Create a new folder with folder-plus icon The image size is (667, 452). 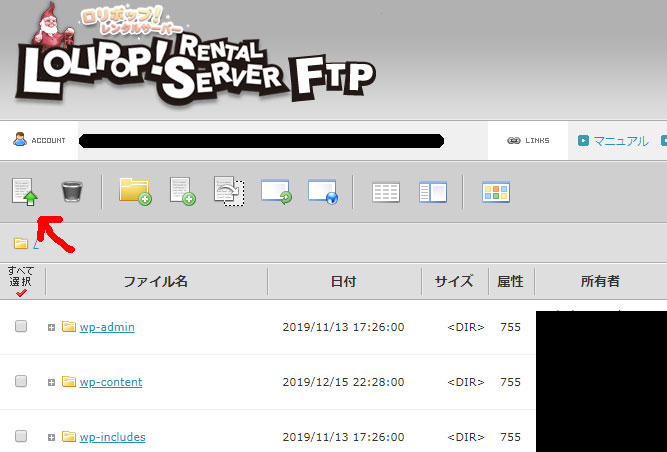135,191
